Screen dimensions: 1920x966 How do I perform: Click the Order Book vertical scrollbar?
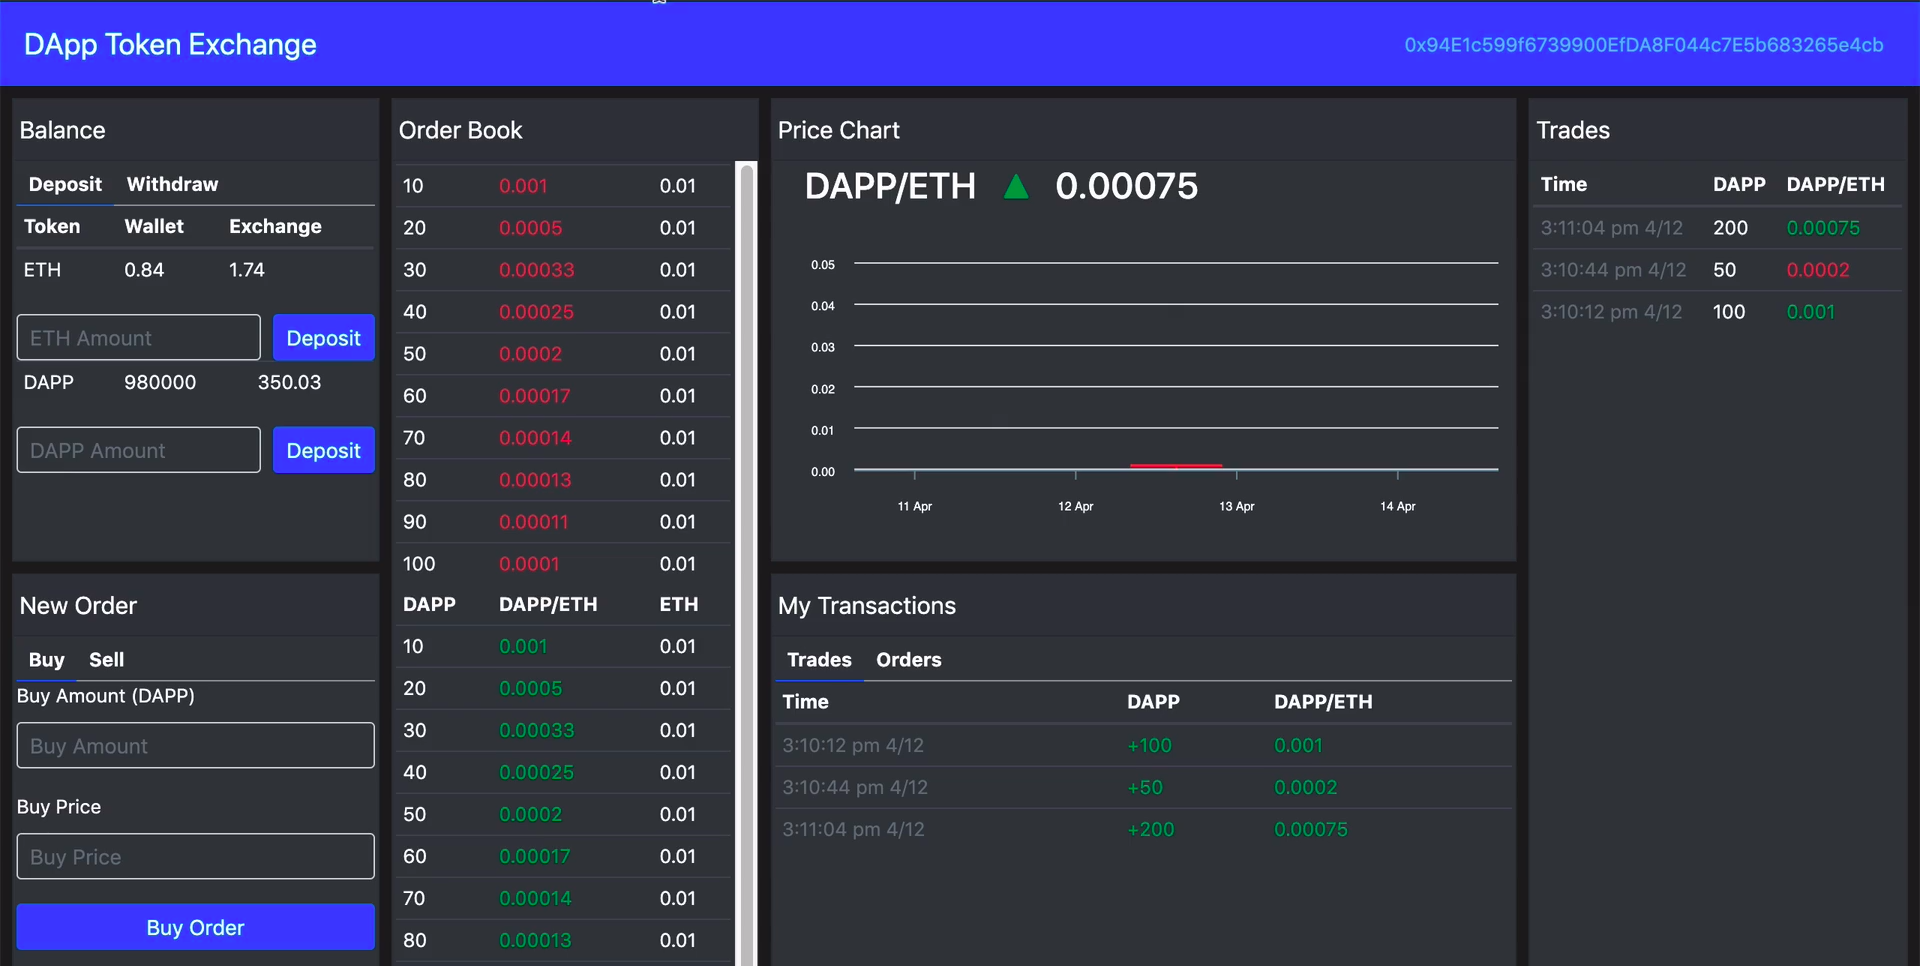(x=745, y=560)
